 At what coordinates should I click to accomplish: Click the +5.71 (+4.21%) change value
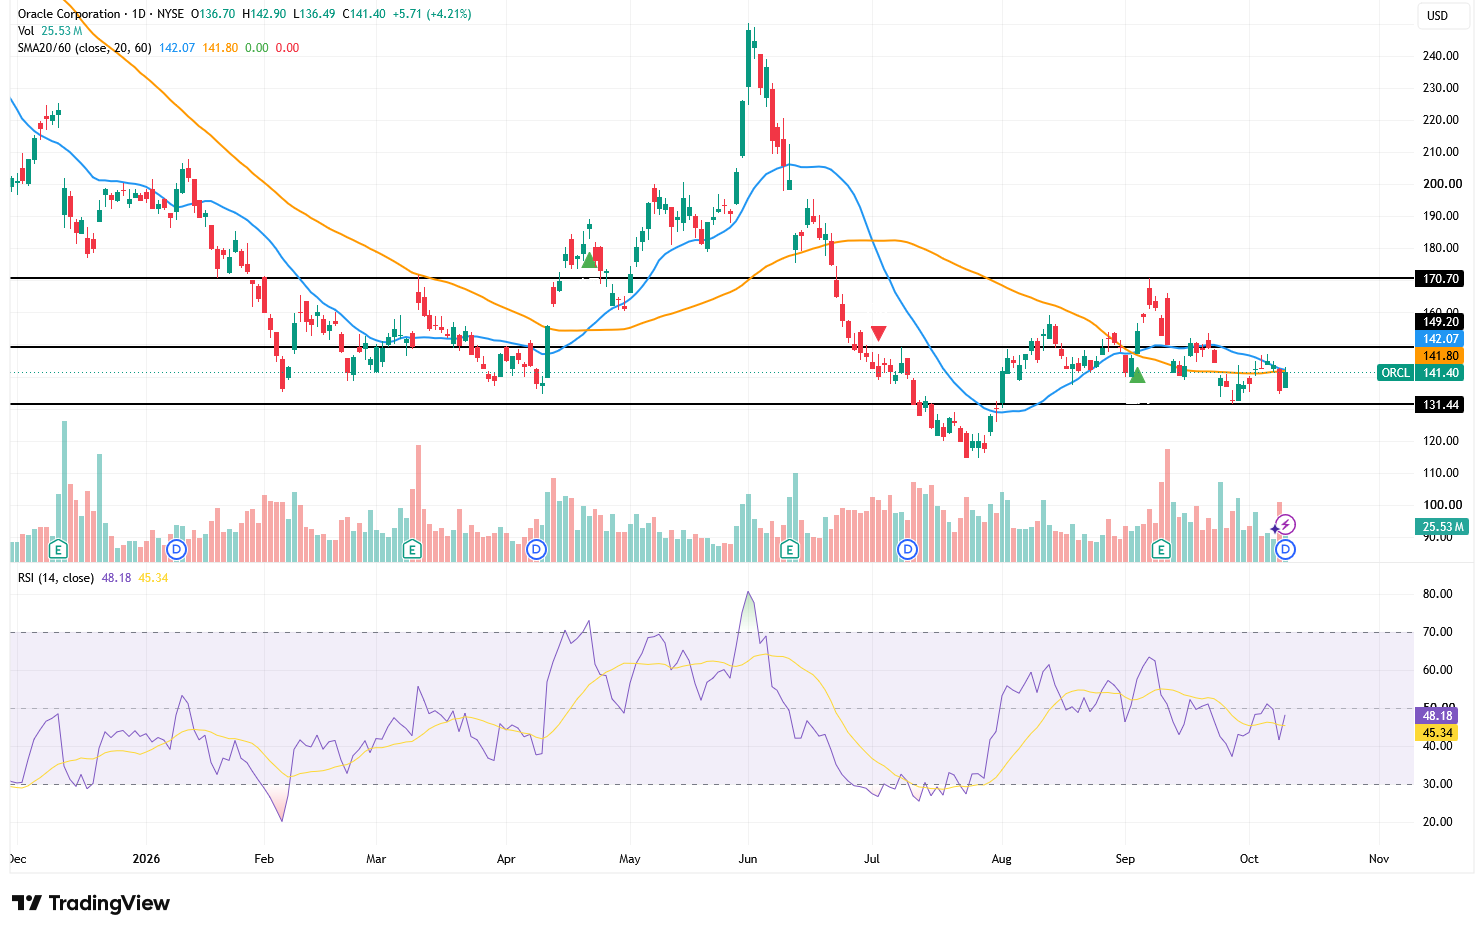(x=434, y=14)
